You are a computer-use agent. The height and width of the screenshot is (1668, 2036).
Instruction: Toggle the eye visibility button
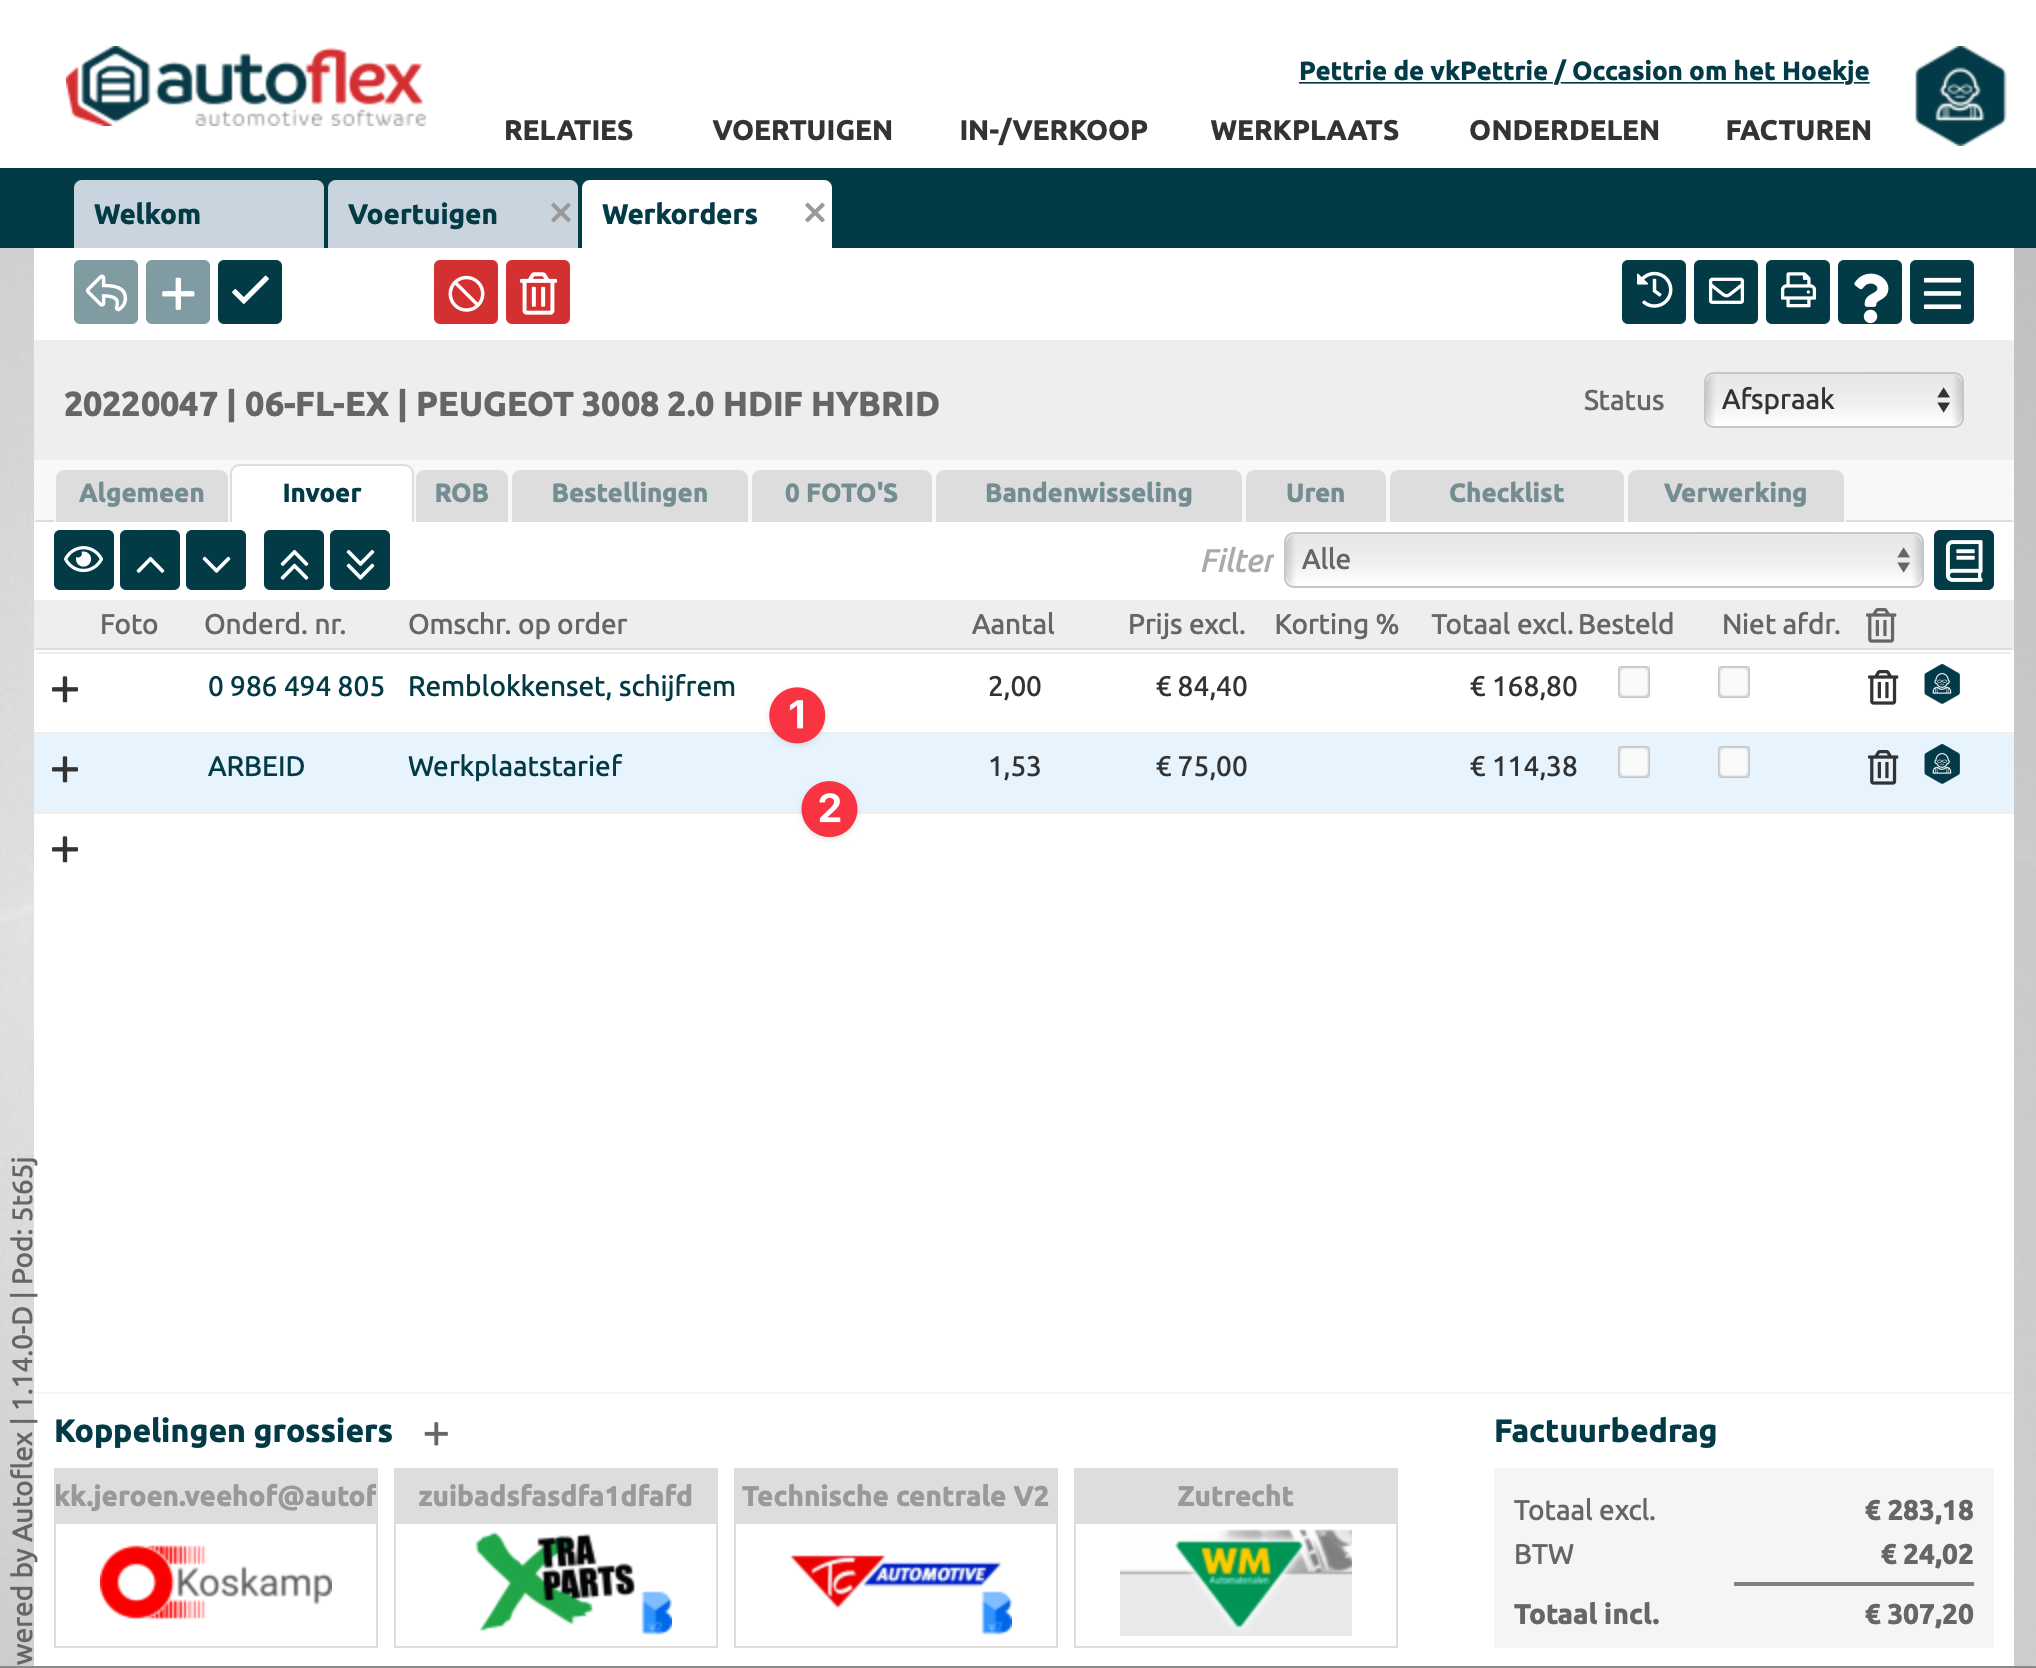coord(83,561)
